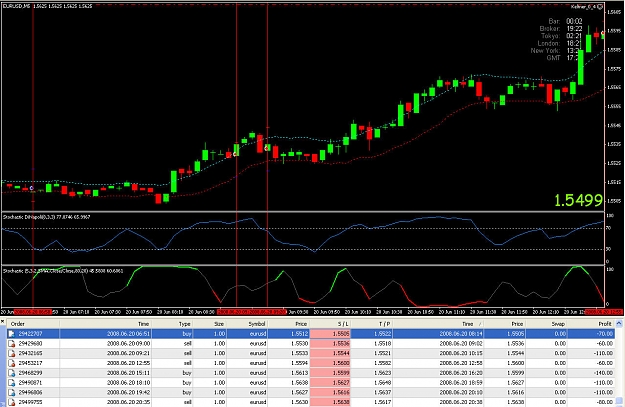Click the open time 2008.06.20 15:11
This screenshot has width=625, height=407.
[x=128, y=373]
